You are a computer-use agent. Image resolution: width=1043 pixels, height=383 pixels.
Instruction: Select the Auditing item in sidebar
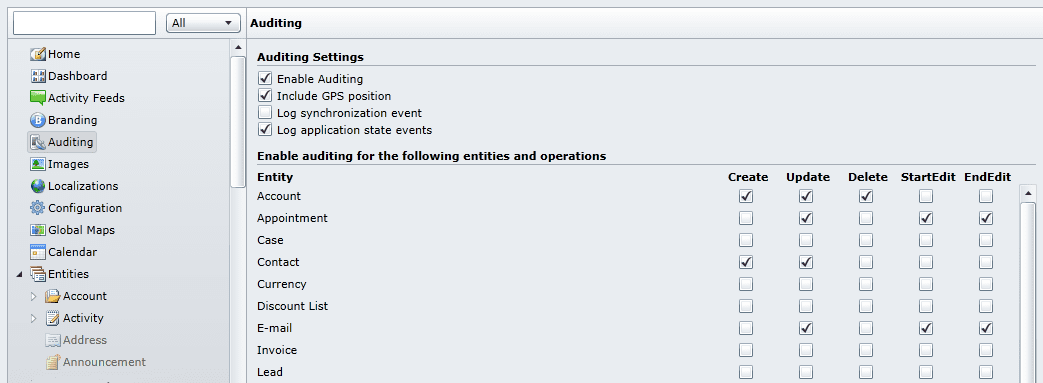click(x=62, y=142)
